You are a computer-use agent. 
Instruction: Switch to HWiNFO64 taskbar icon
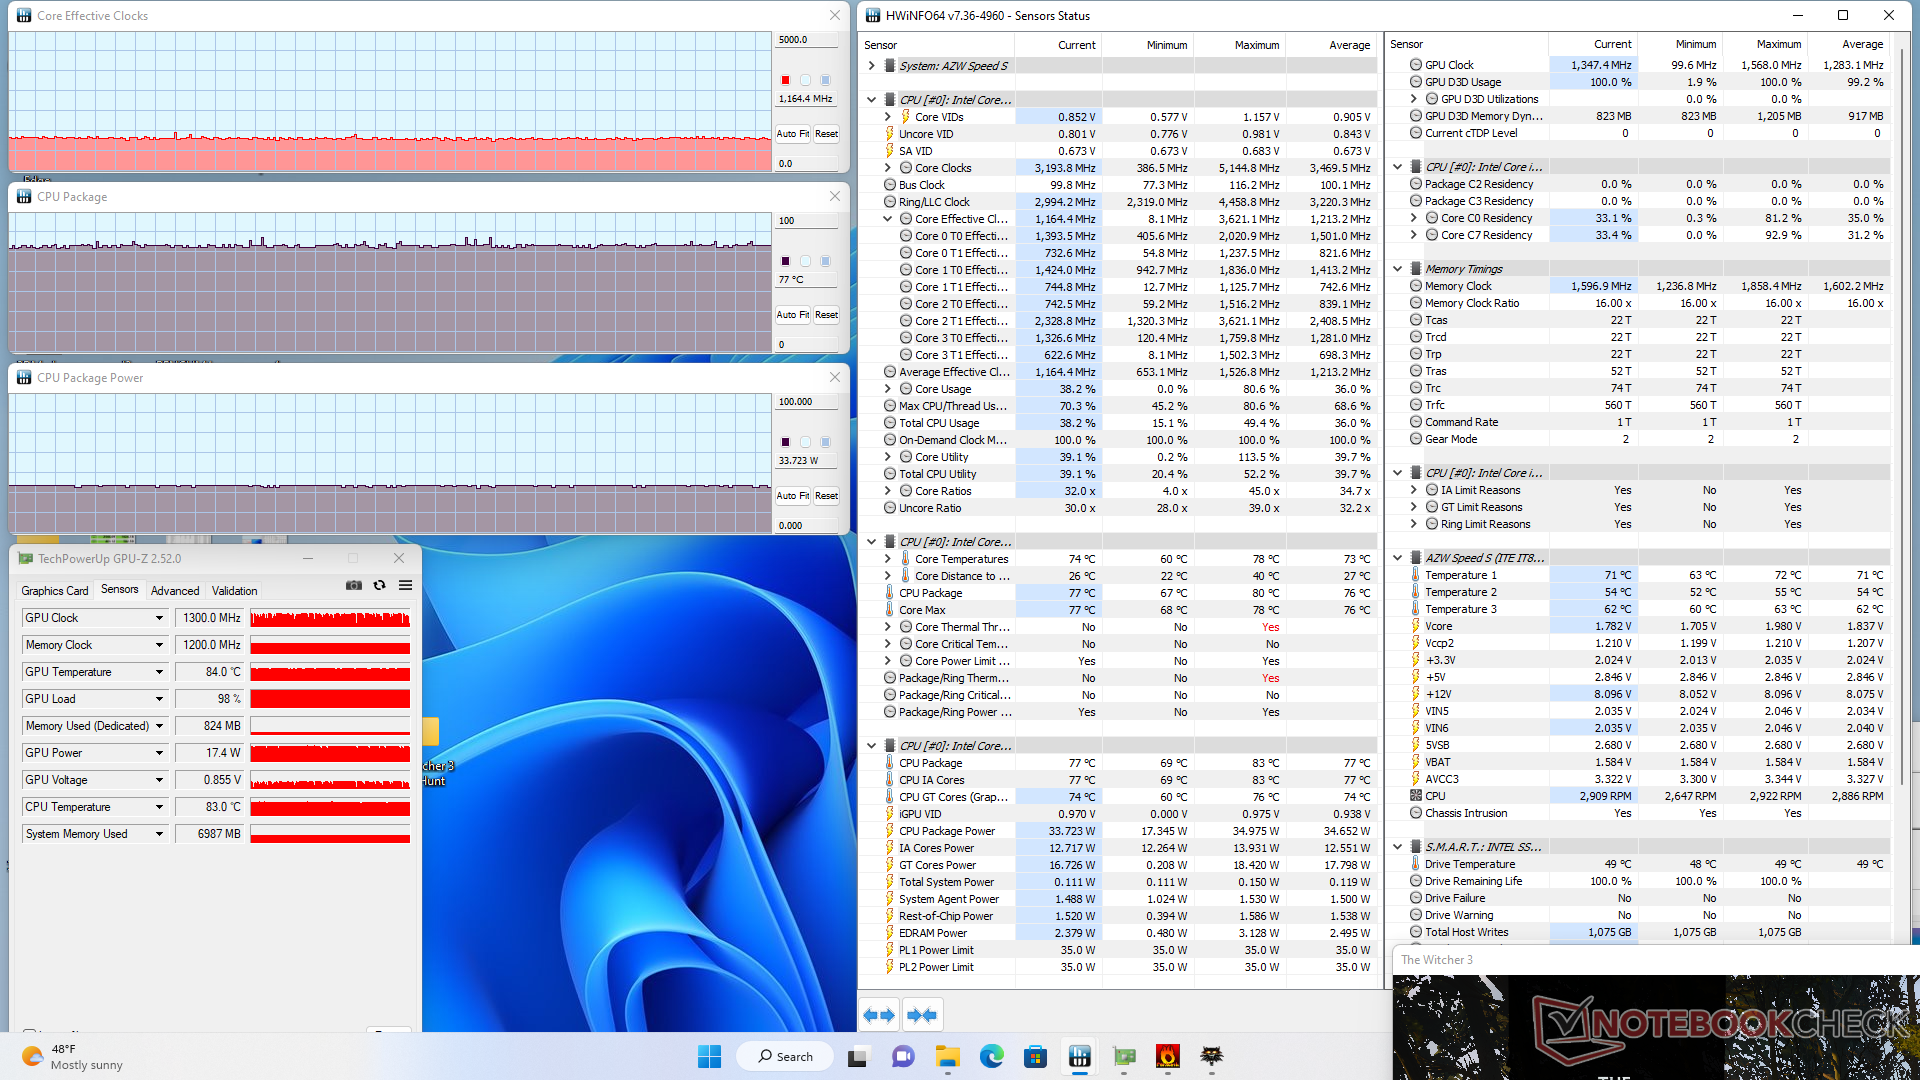pos(1080,1056)
